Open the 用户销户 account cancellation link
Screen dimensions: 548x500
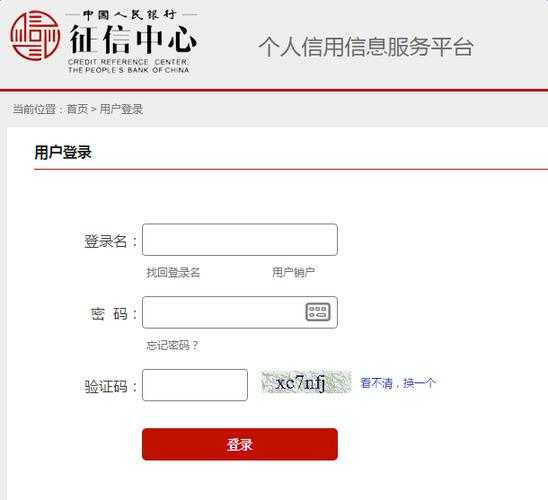pyautogui.click(x=294, y=272)
